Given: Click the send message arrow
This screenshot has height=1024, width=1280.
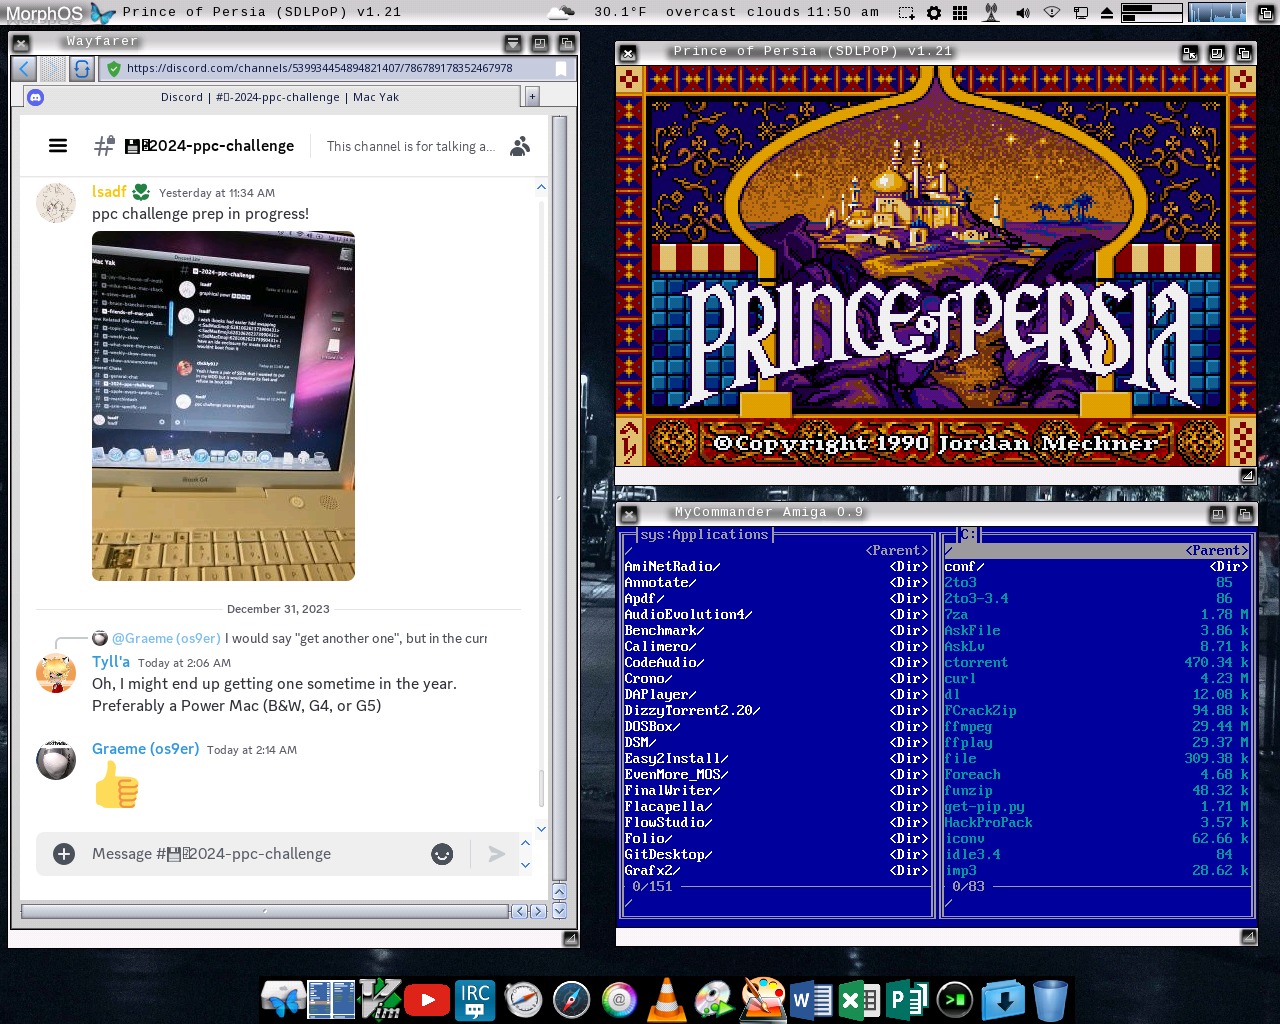Looking at the screenshot, I should pyautogui.click(x=497, y=854).
